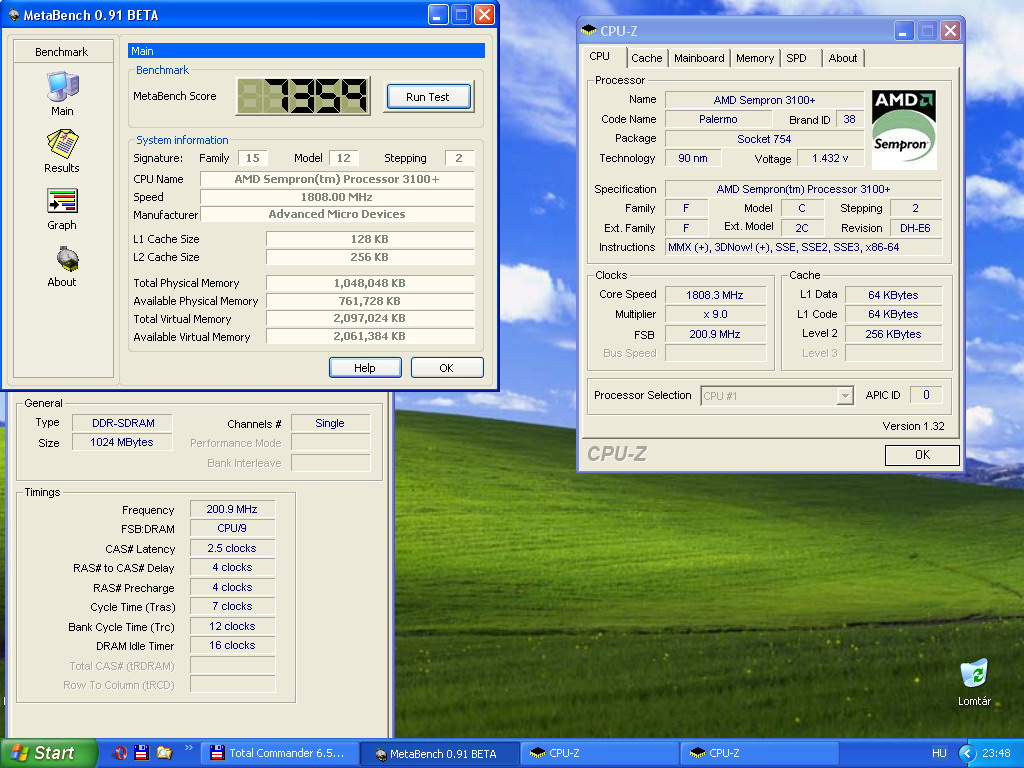Click the OK button in MetaBench
This screenshot has width=1024, height=768.
pos(447,368)
